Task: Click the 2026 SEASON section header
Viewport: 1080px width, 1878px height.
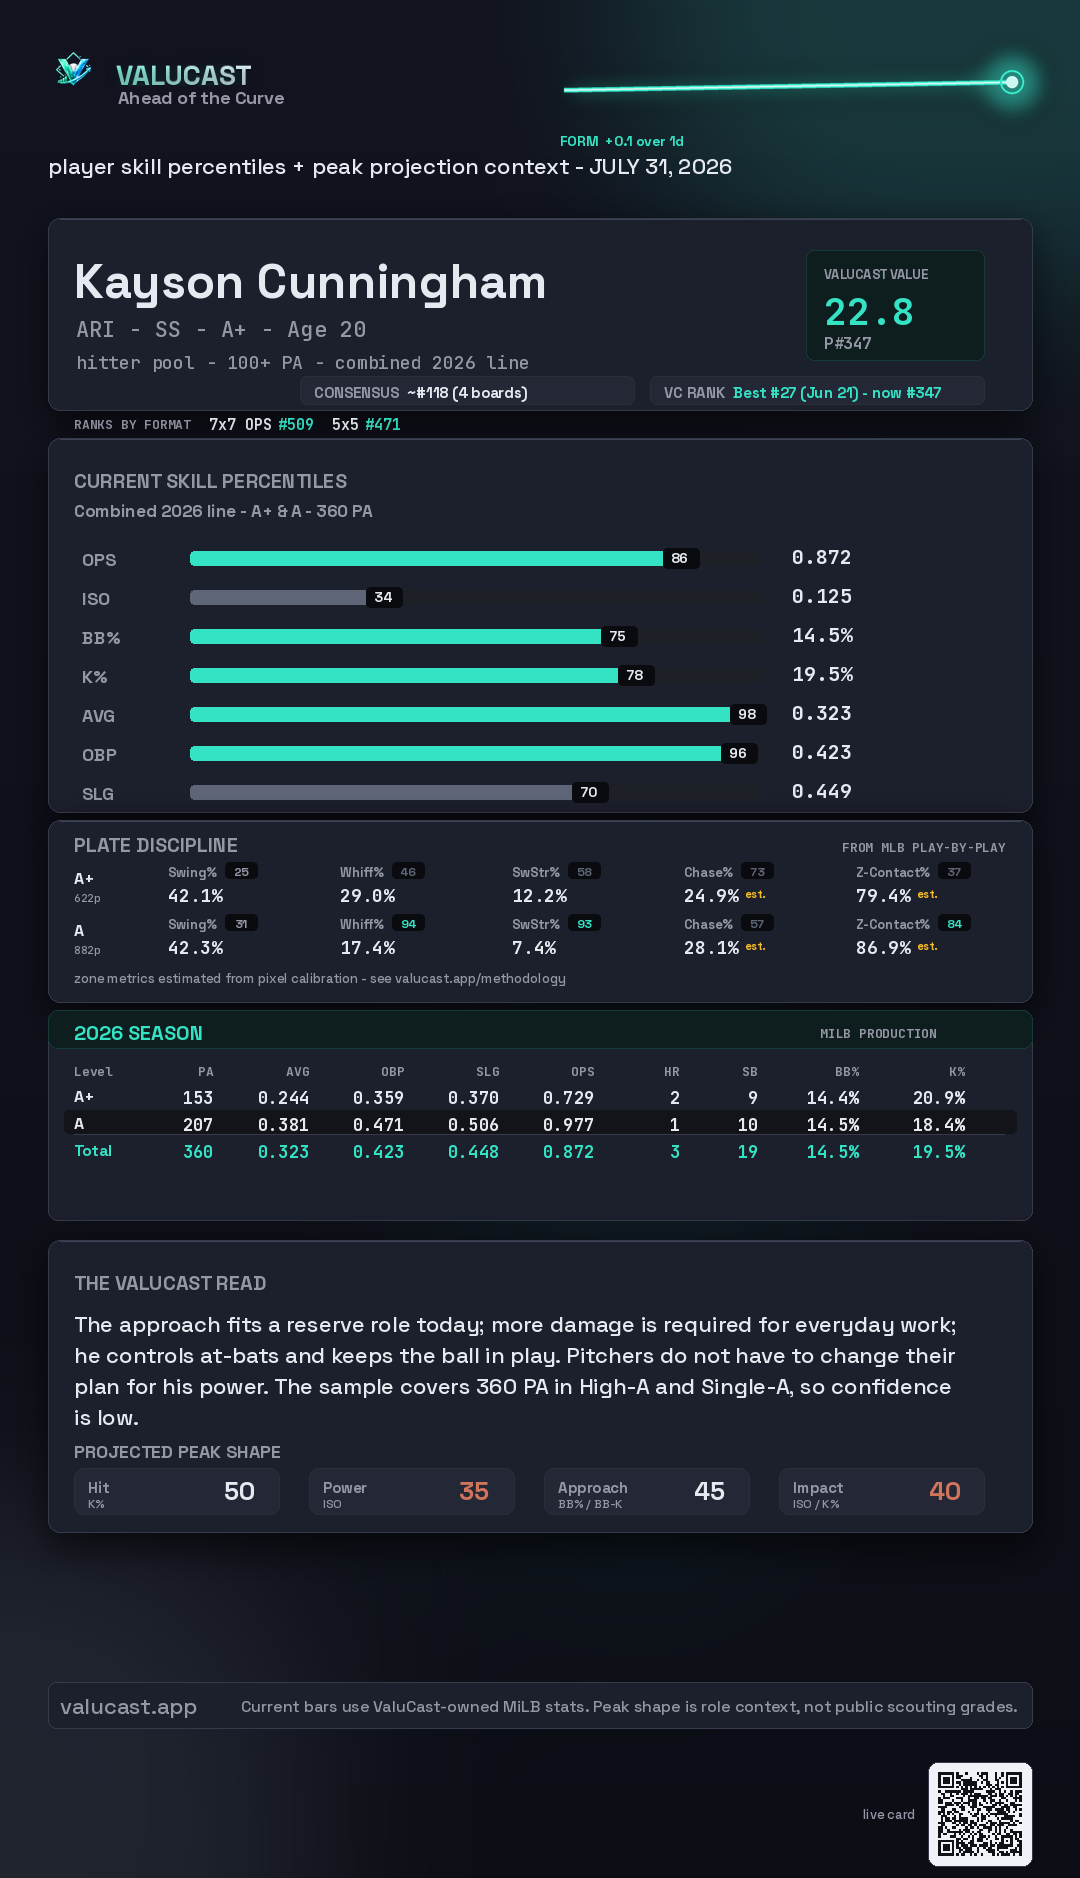Action: click(138, 1033)
